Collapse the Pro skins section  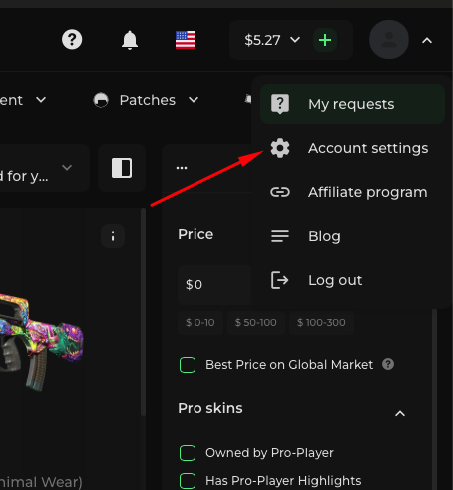(x=400, y=414)
